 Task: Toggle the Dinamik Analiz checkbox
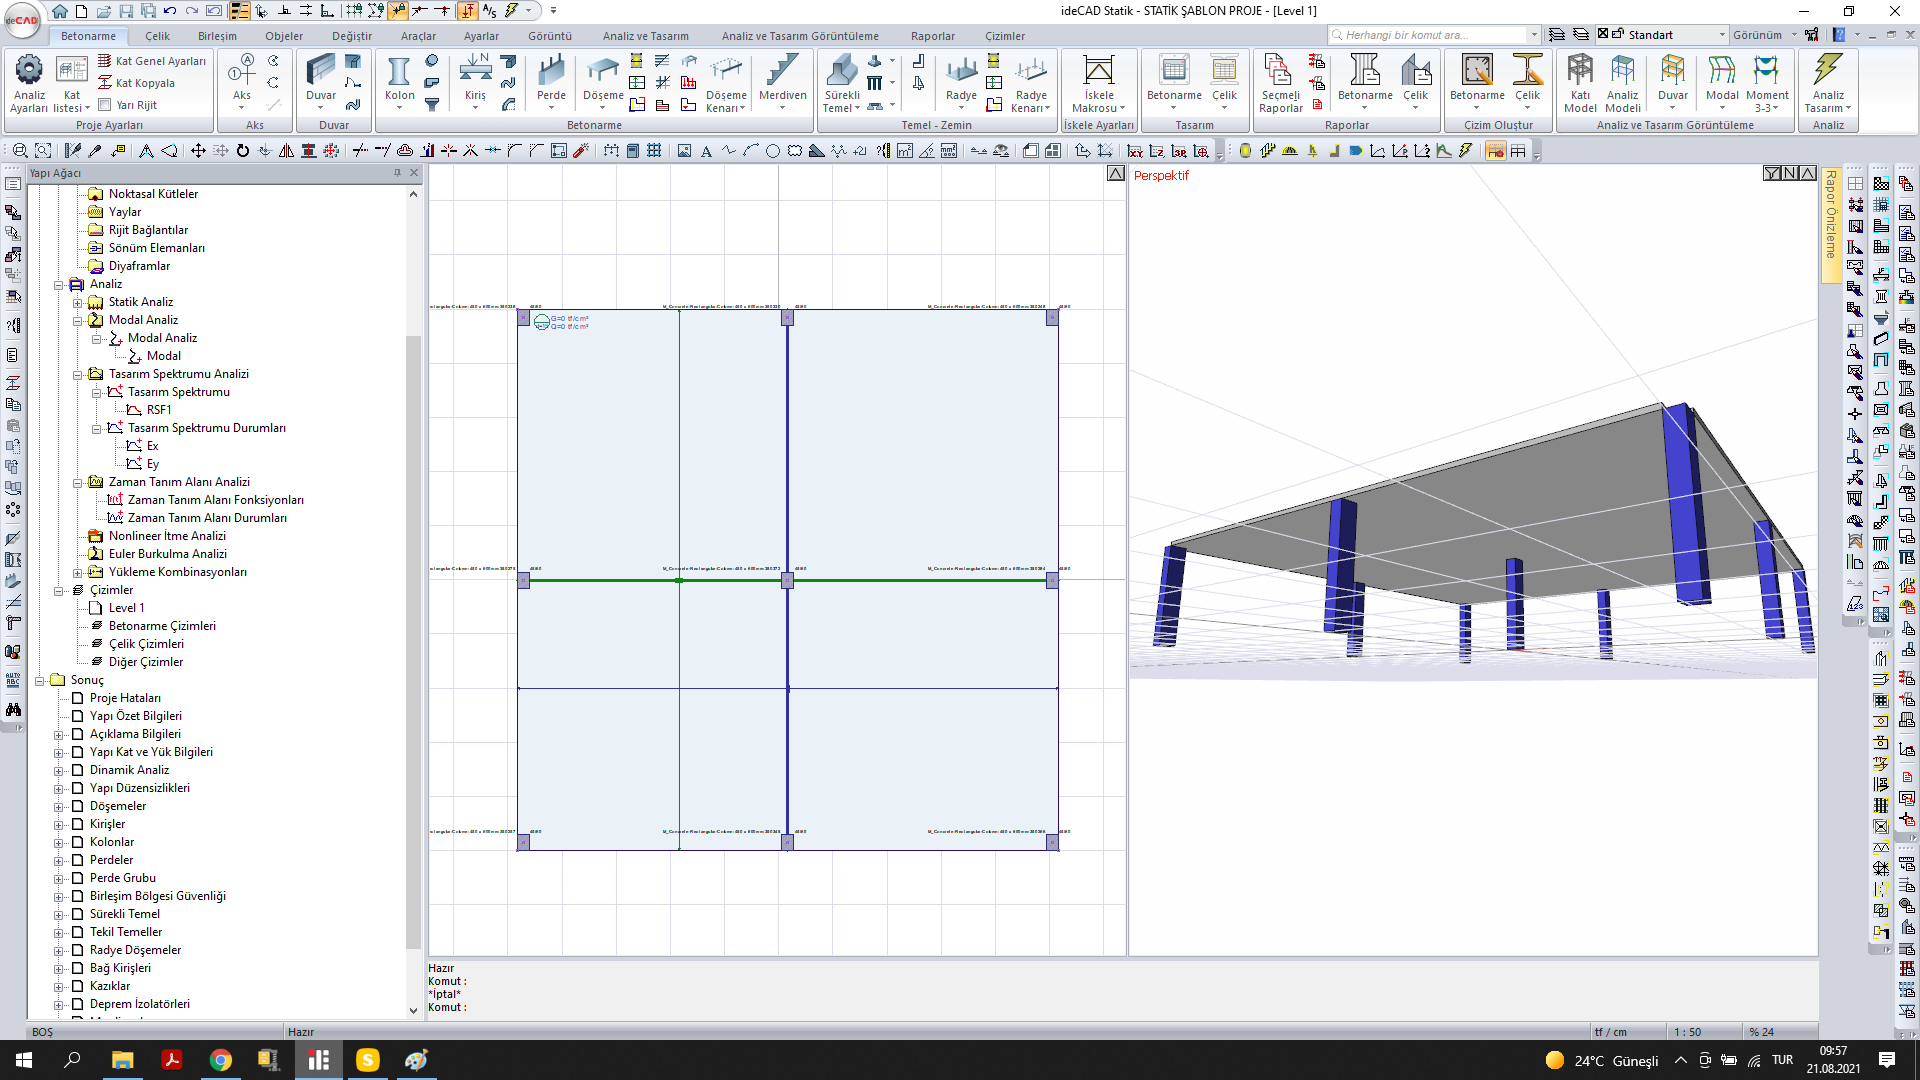coord(77,770)
